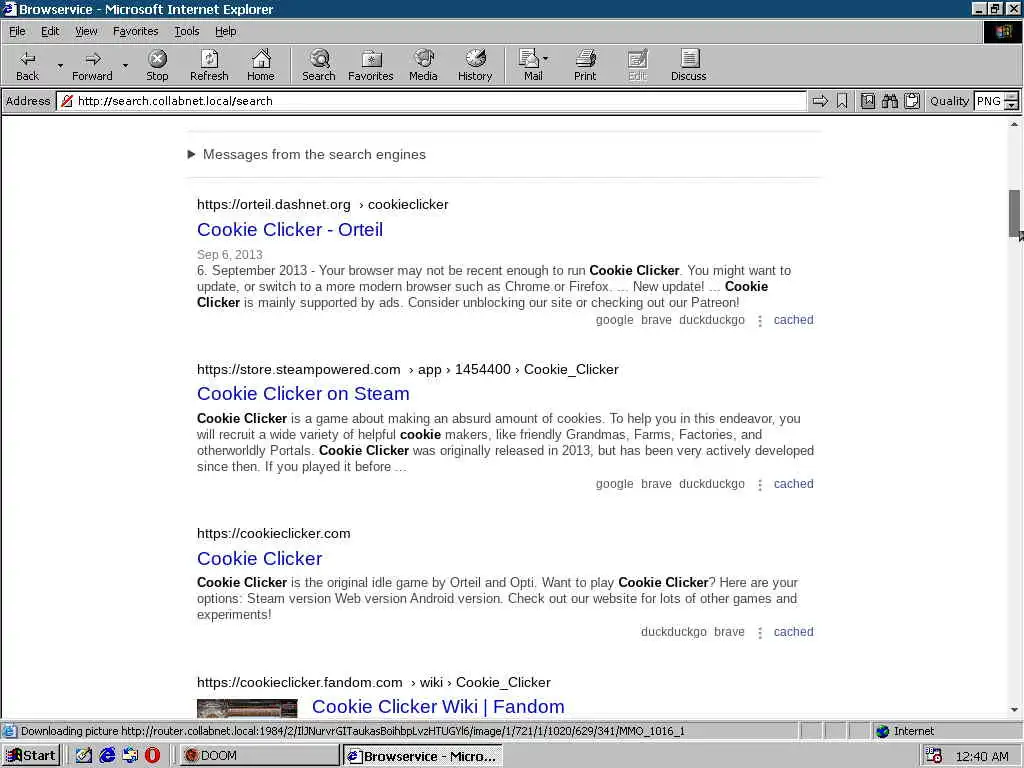The image size is (1024, 768).
Task: Open the Edit menu
Action: [x=50, y=31]
